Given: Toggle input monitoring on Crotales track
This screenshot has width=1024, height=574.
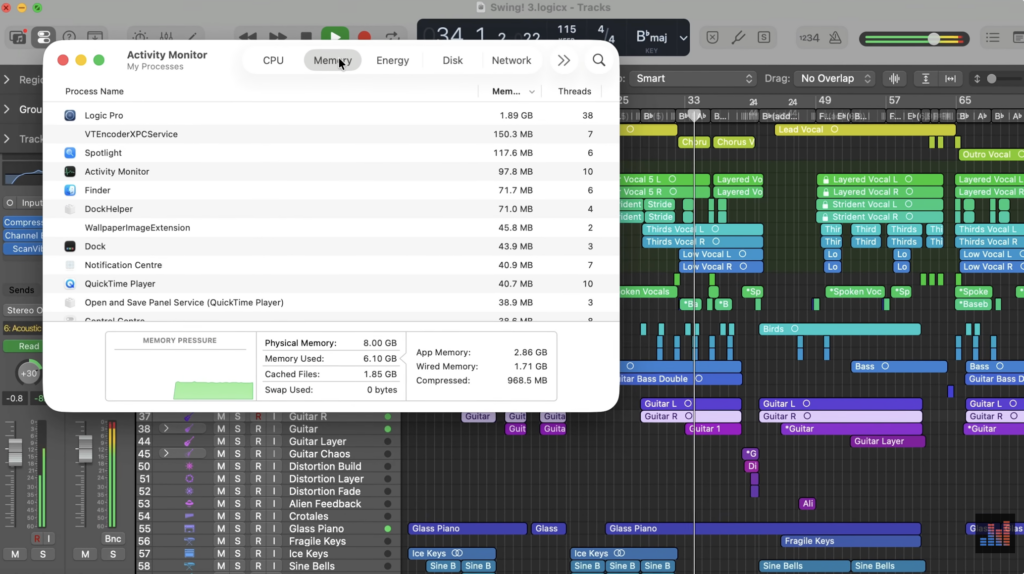Looking at the screenshot, I should (274, 517).
